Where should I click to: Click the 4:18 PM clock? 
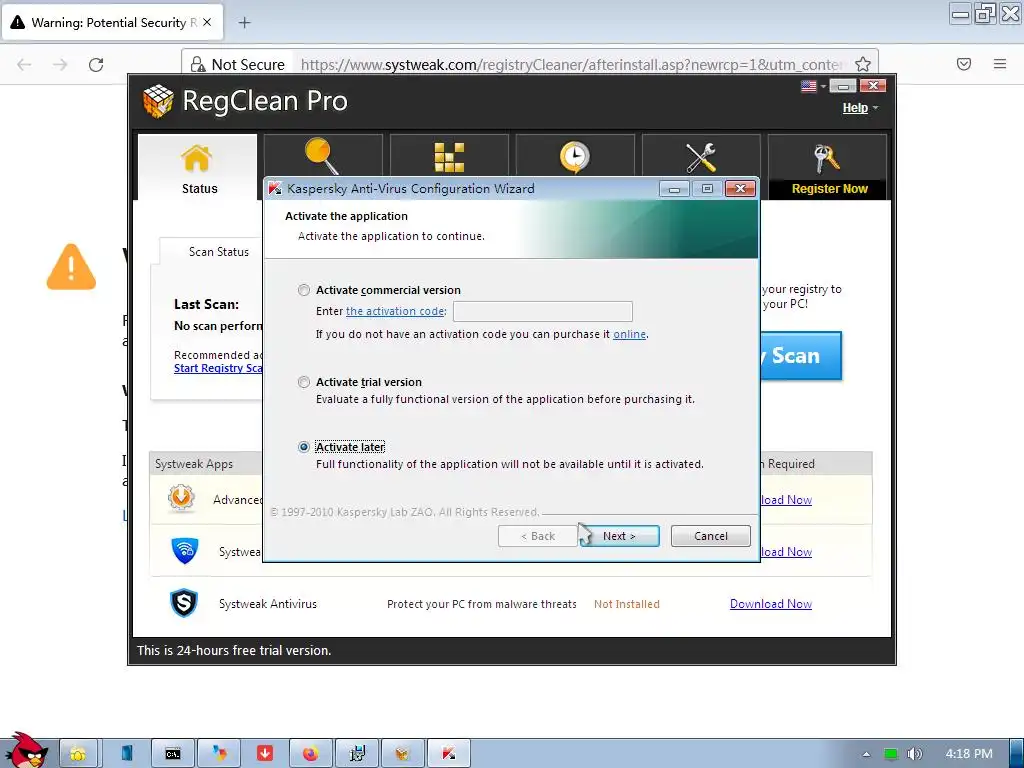click(x=968, y=754)
